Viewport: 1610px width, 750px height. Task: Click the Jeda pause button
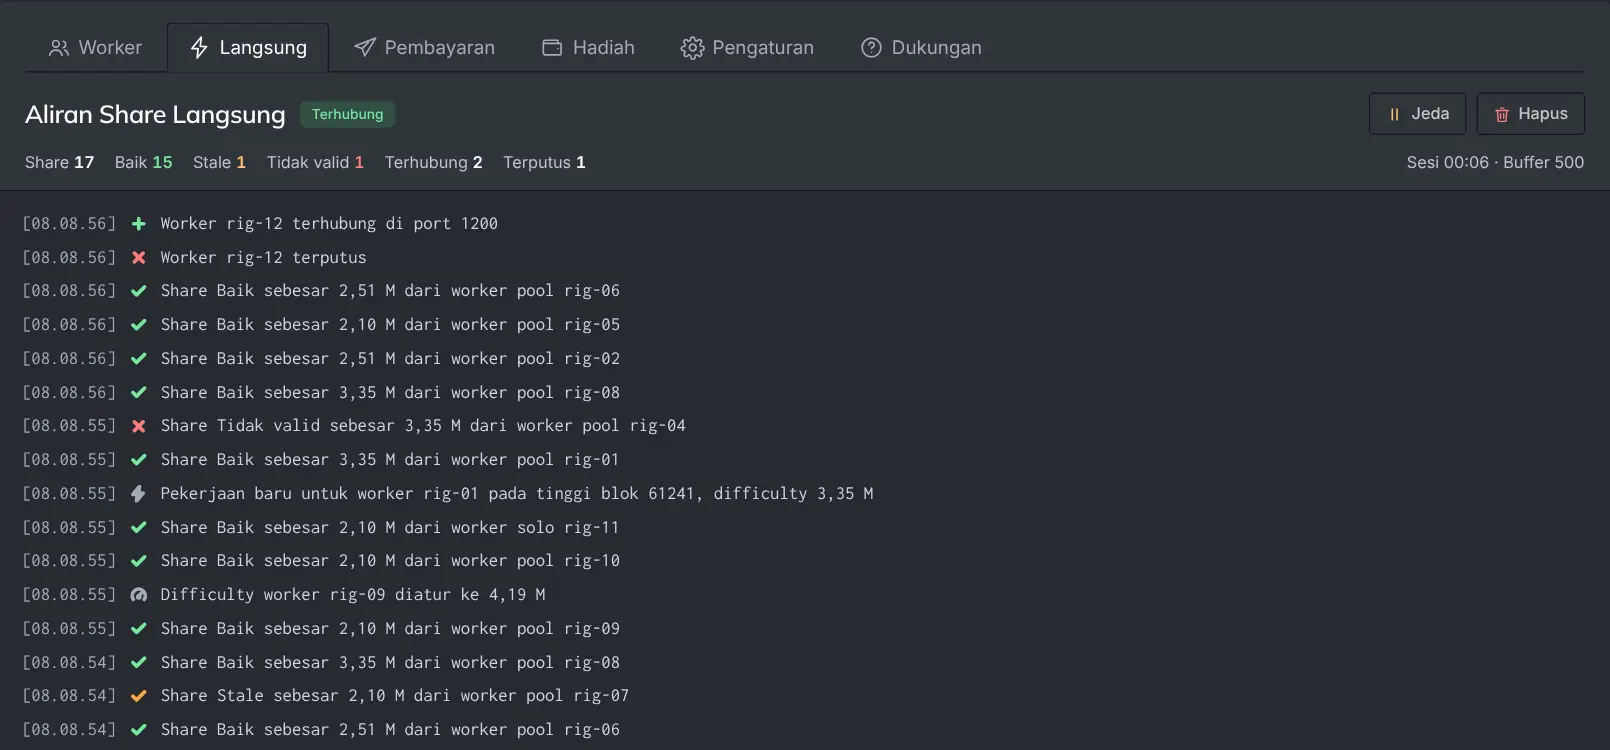point(1417,114)
